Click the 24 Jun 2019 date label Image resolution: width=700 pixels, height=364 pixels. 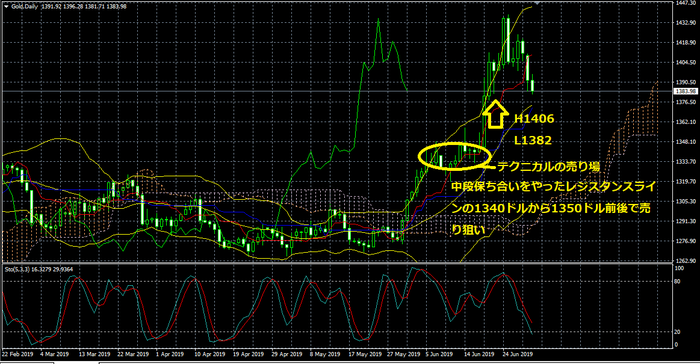[x=518, y=354]
